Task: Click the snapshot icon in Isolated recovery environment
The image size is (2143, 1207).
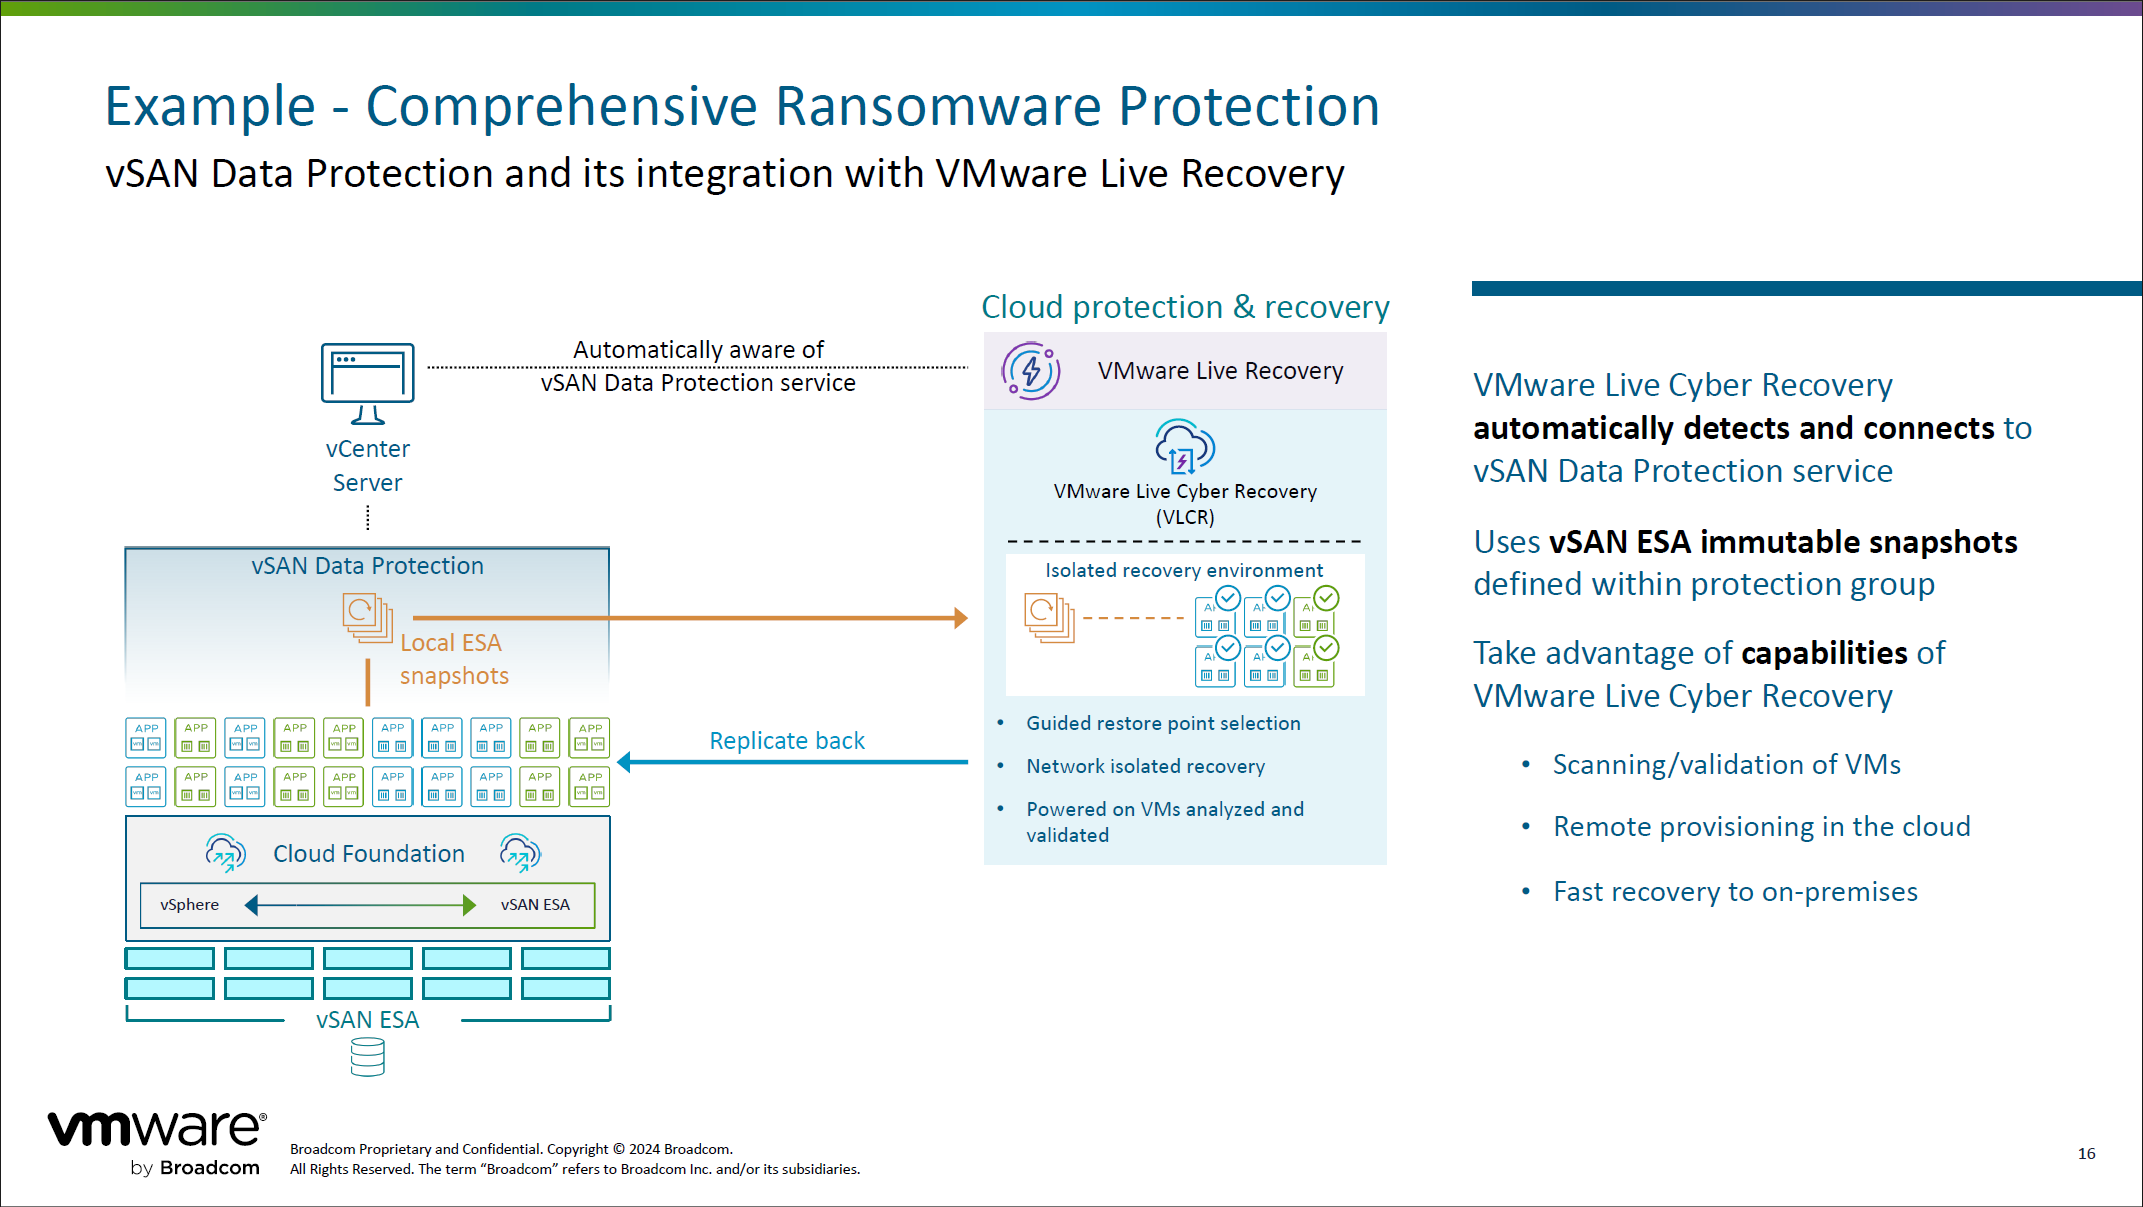Action: 1048,617
